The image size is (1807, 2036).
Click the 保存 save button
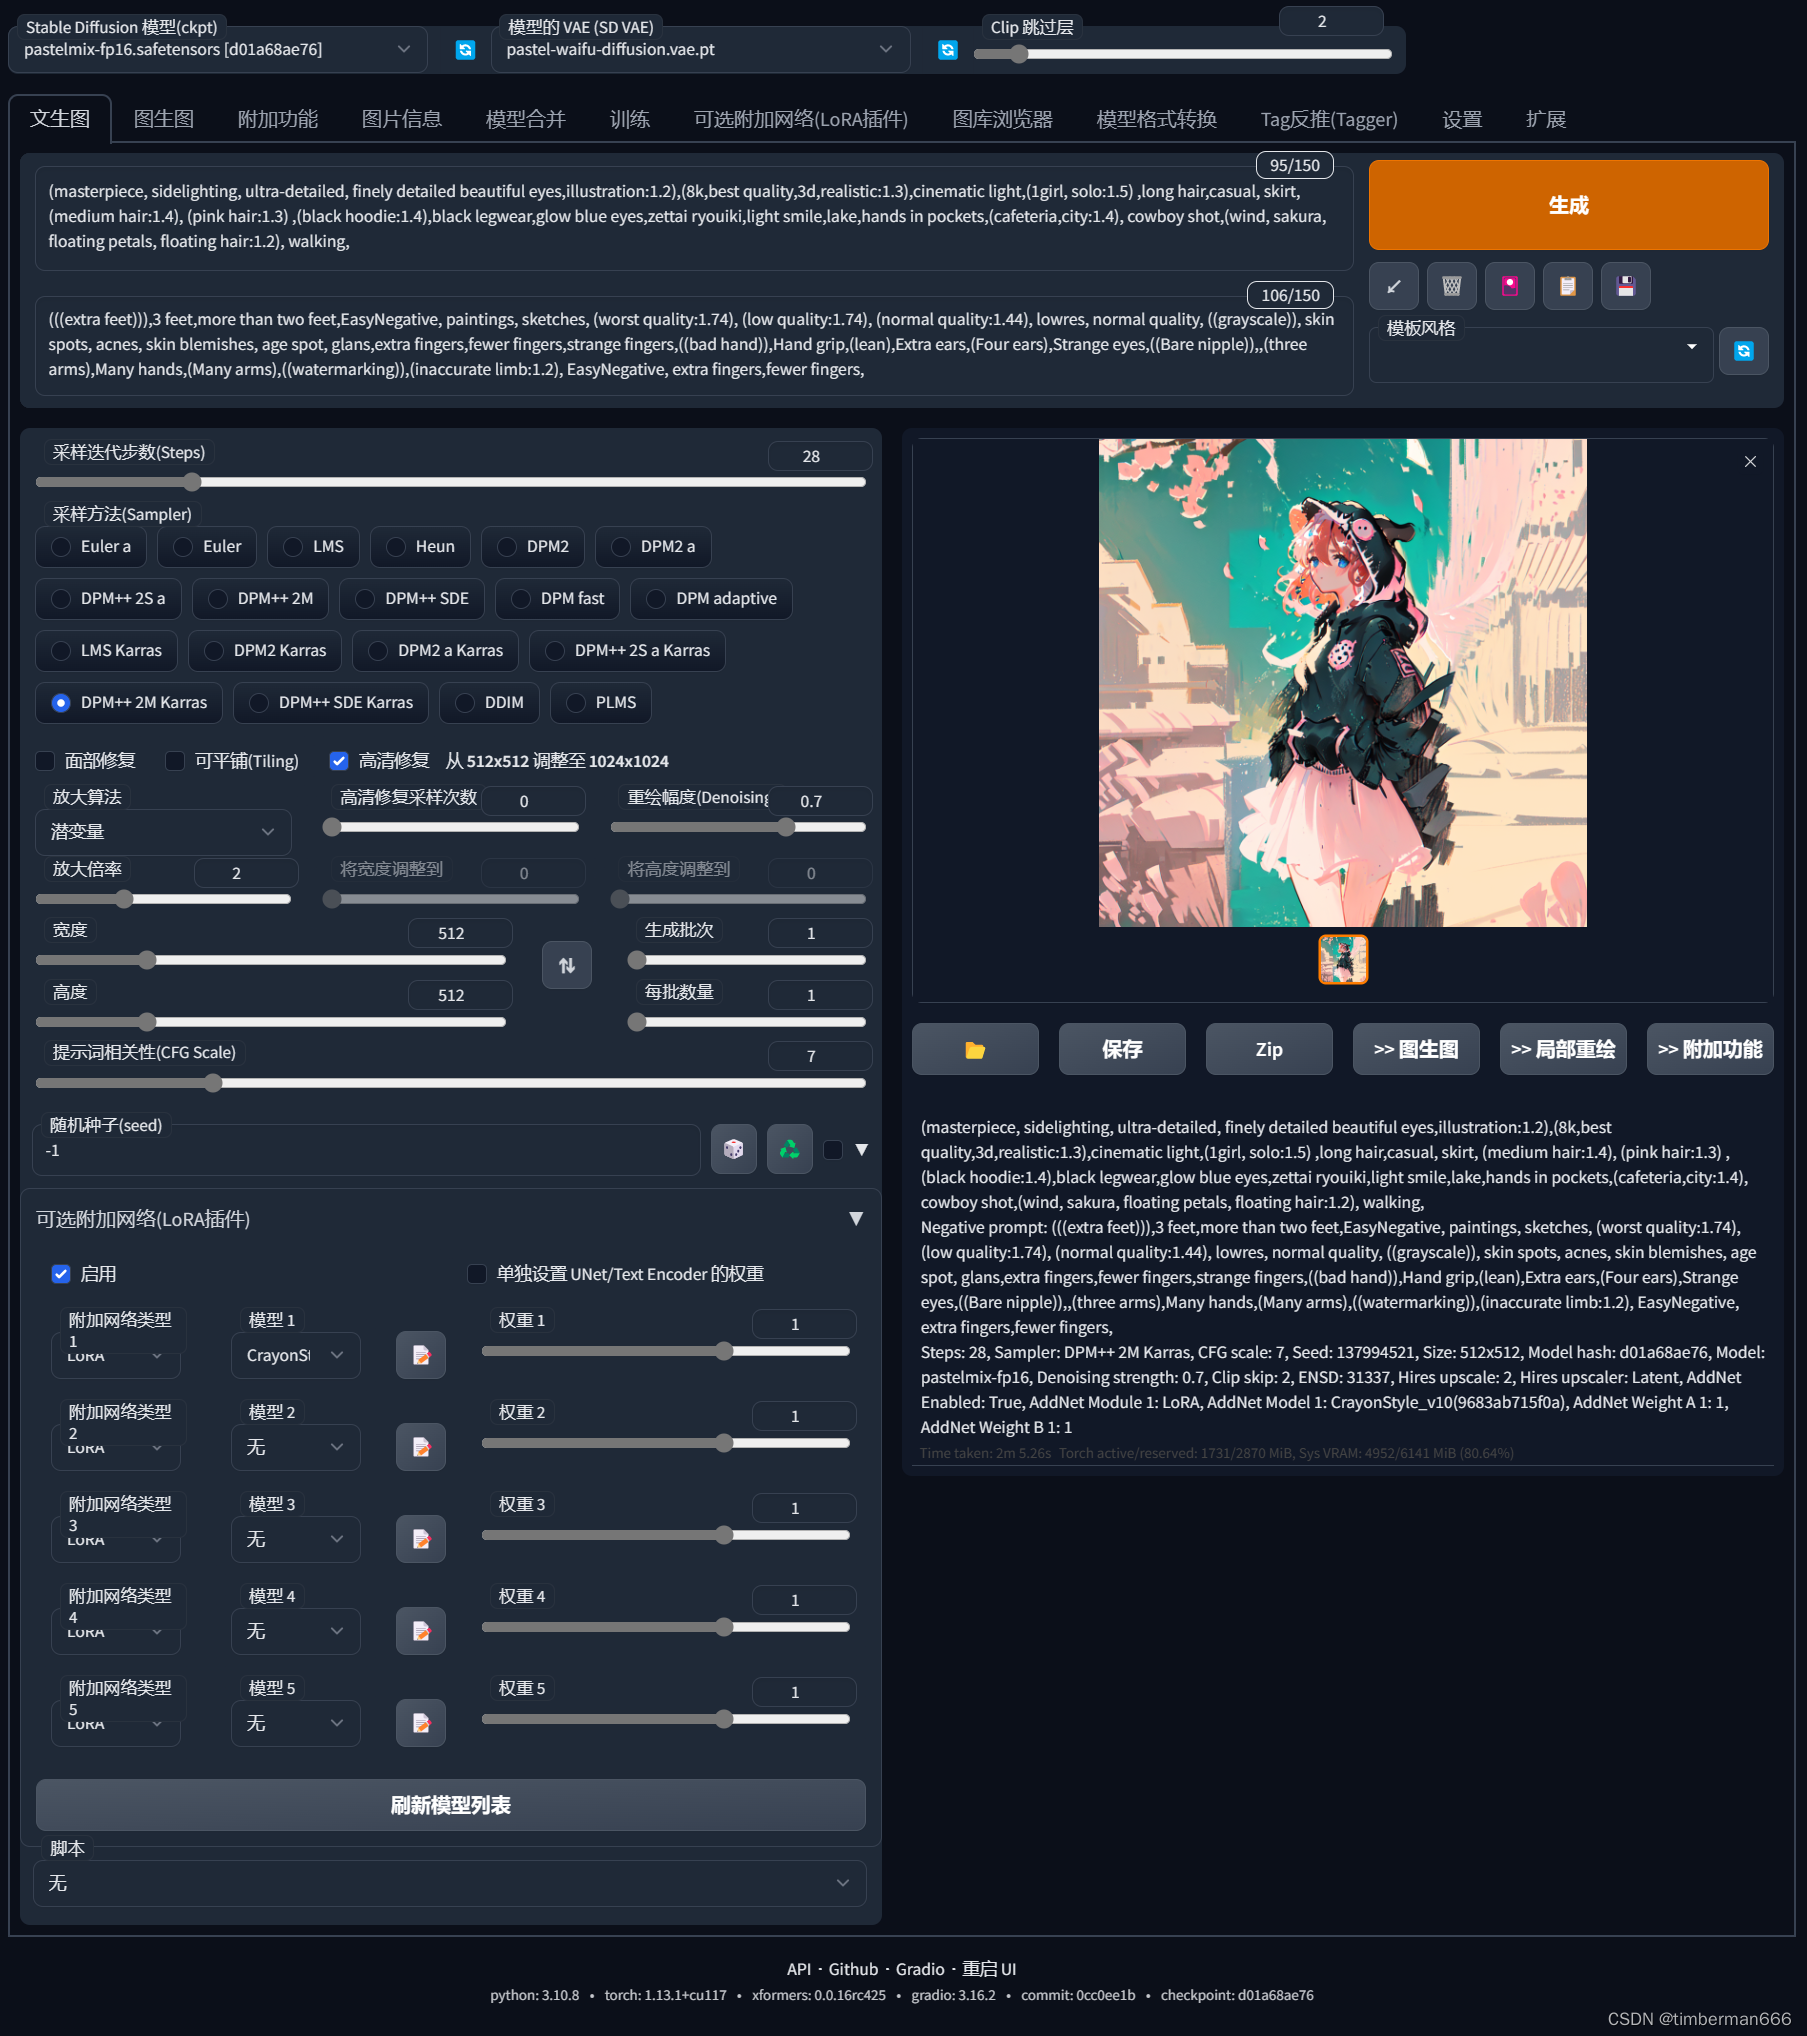pyautogui.click(x=1122, y=1049)
